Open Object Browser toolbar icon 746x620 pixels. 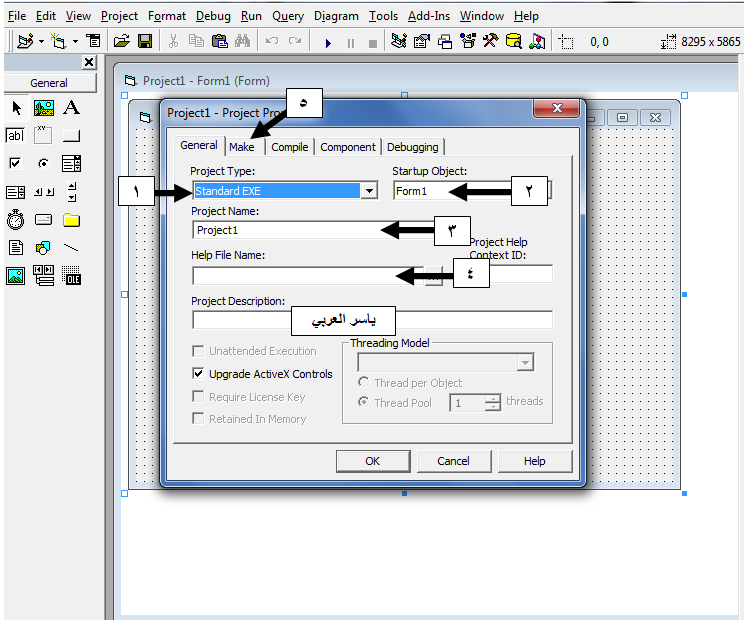pos(468,41)
